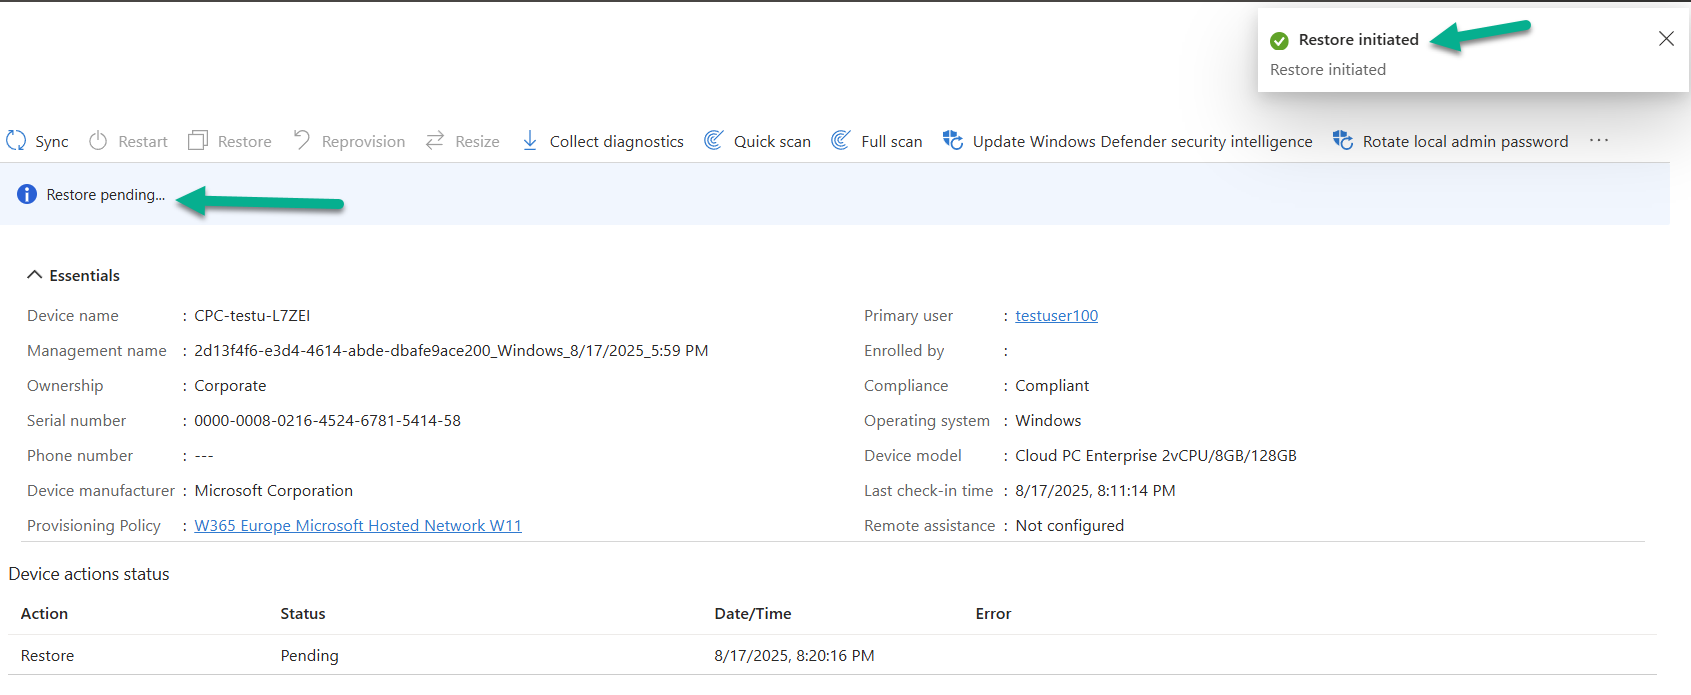Click the Update Windows Defender security intelligence label
Image resolution: width=1691 pixels, height=695 pixels.
click(x=1142, y=142)
